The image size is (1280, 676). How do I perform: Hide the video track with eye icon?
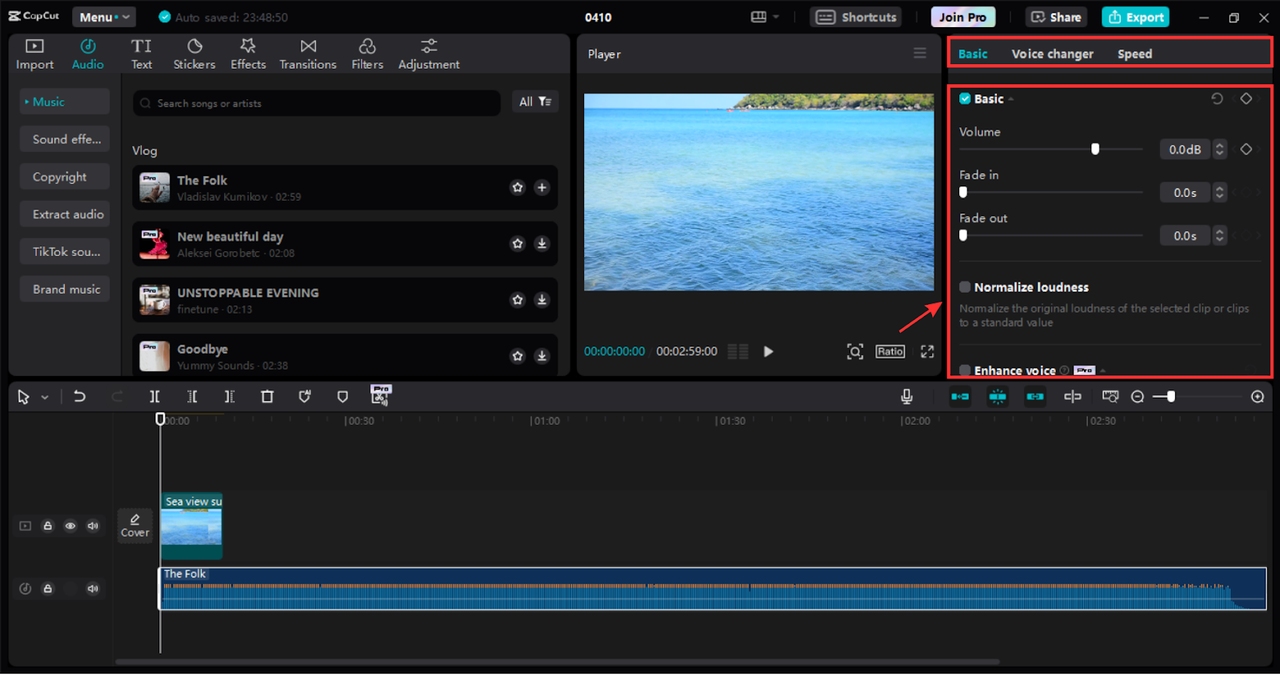tap(70, 525)
